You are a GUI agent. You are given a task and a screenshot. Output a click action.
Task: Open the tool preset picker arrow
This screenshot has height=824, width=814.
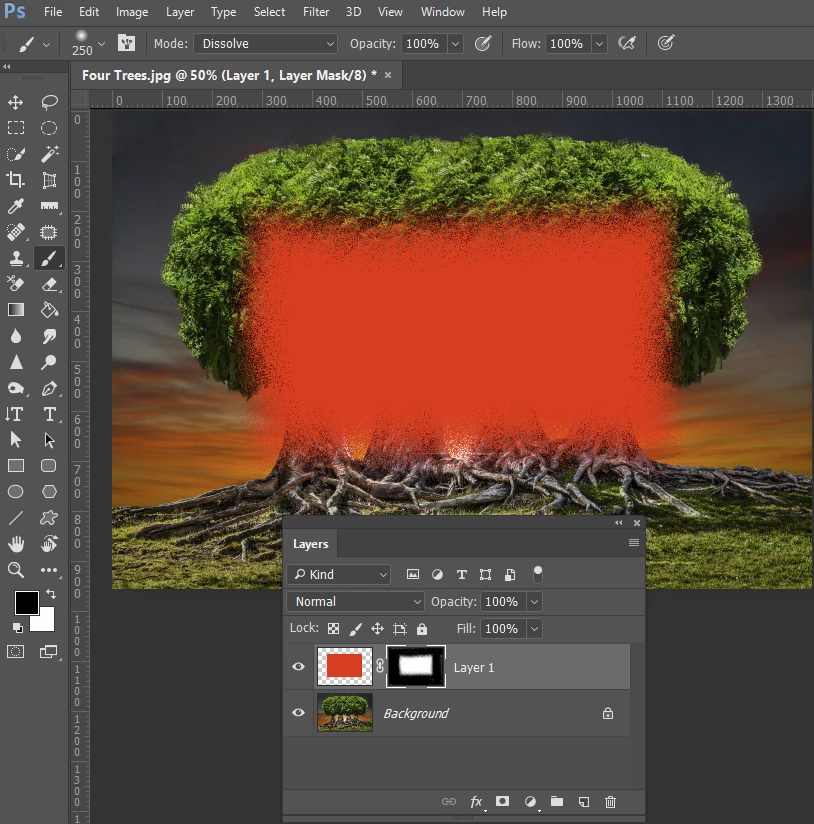[x=46, y=44]
